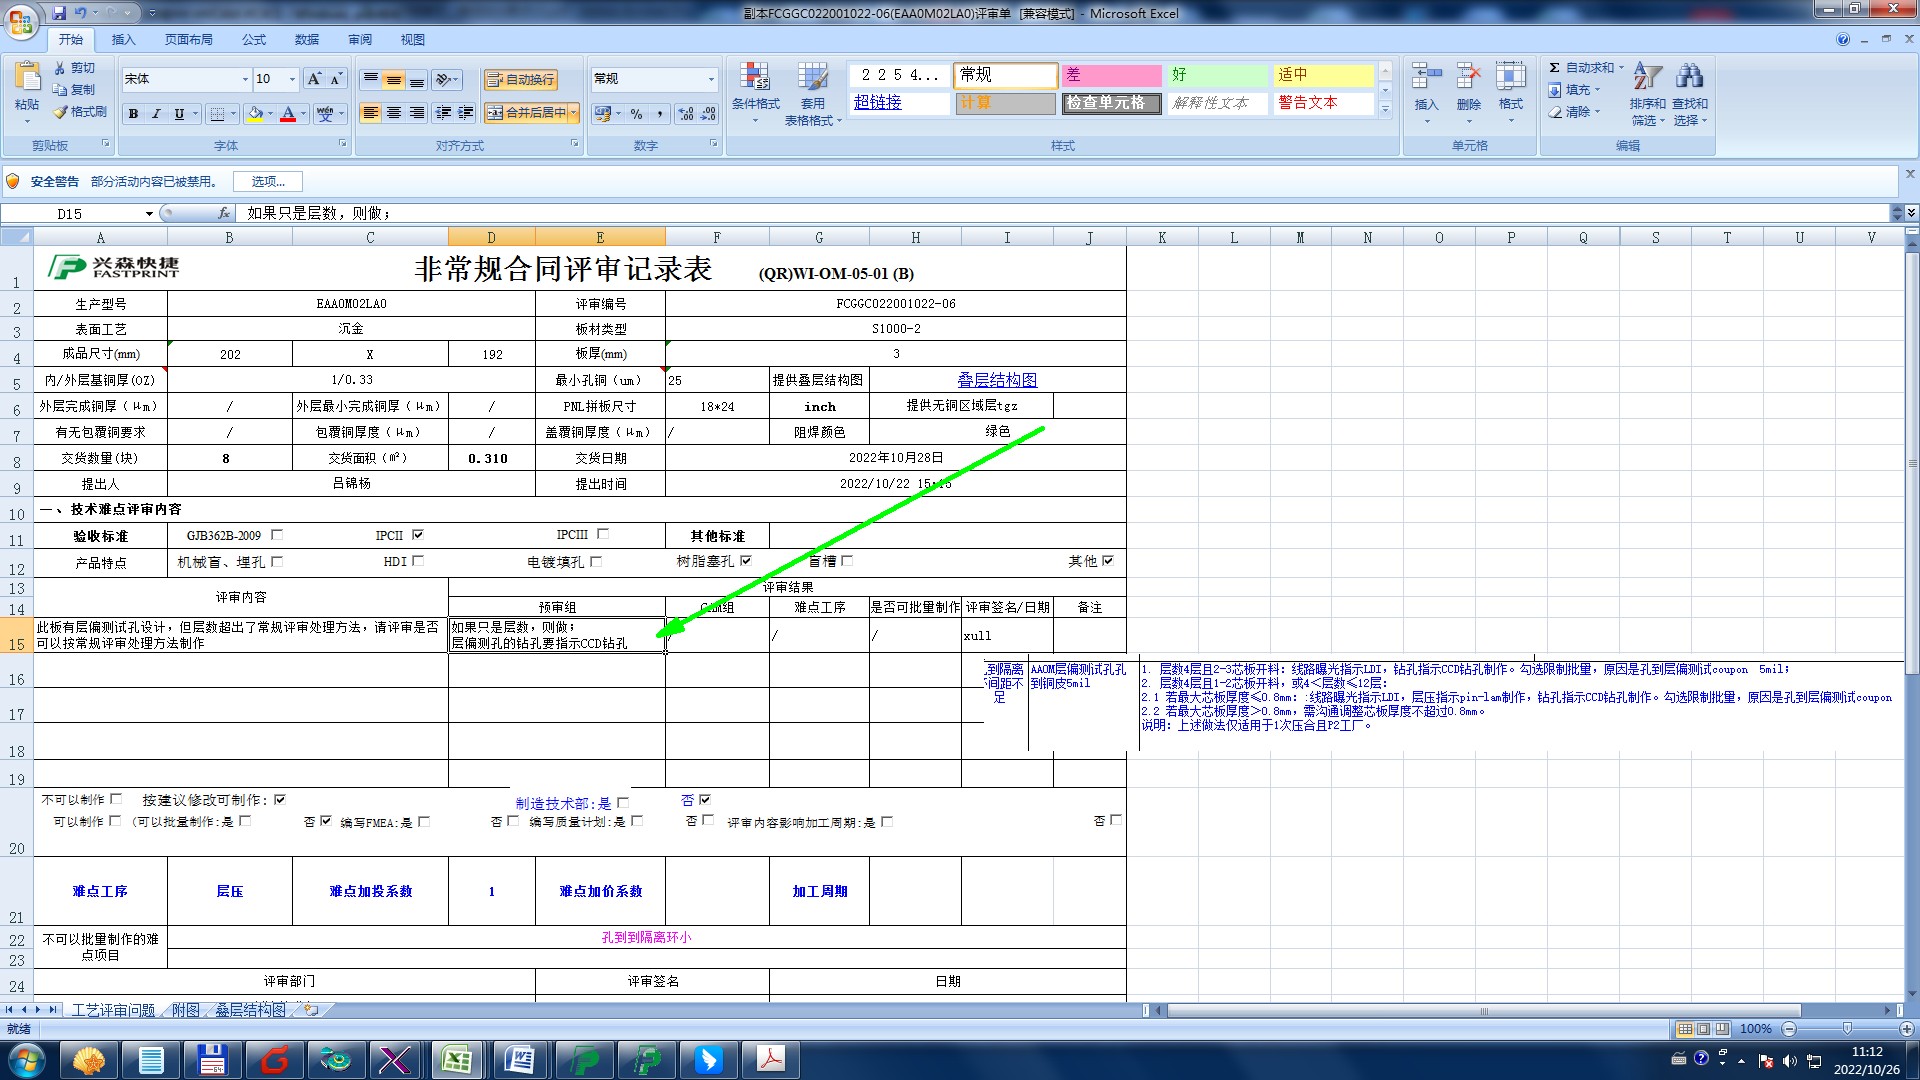Screen dimensions: 1920x1080
Task: Click the 选项... security warning button
Action: 268,182
